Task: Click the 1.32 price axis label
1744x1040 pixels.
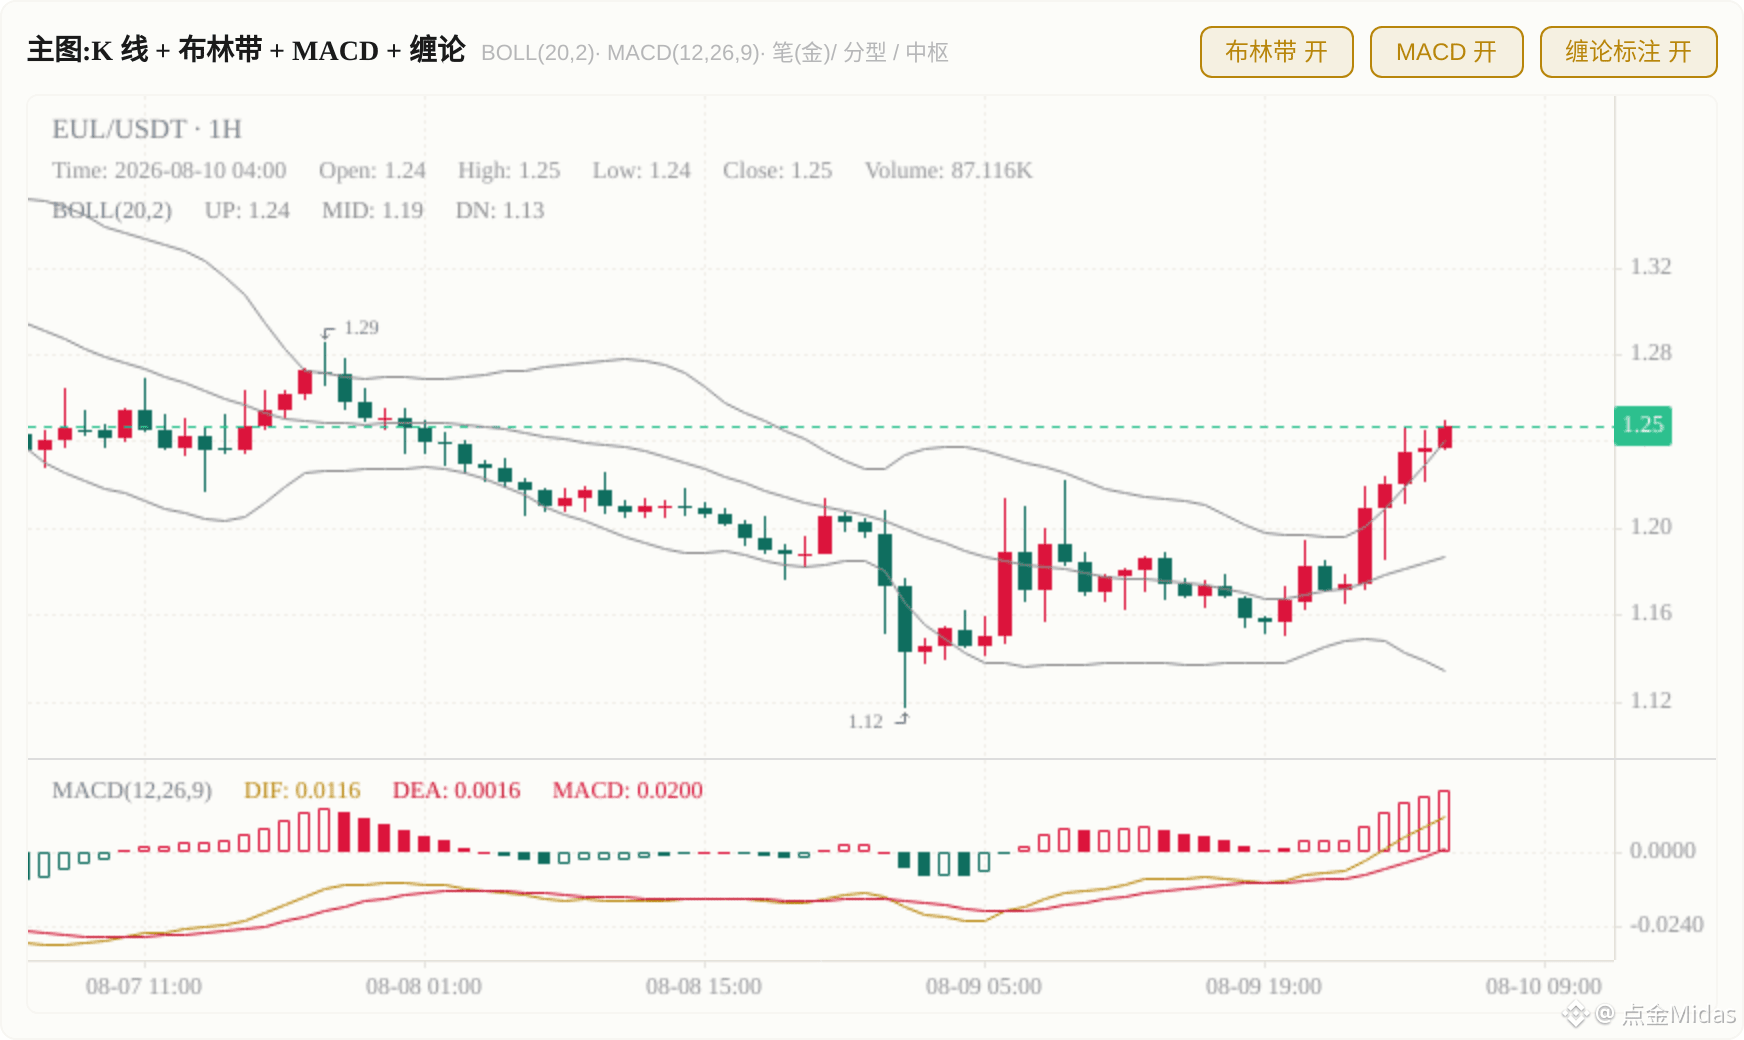Action: tap(1651, 266)
